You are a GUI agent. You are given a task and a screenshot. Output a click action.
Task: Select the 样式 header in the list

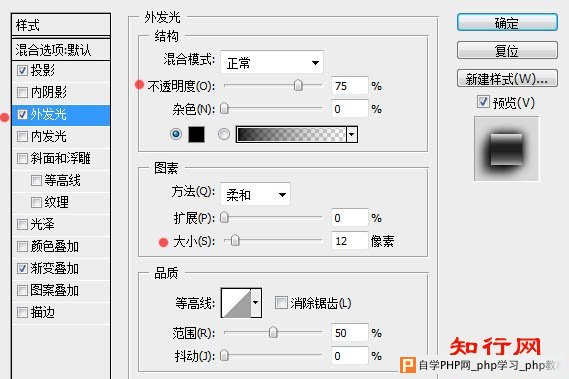click(61, 25)
